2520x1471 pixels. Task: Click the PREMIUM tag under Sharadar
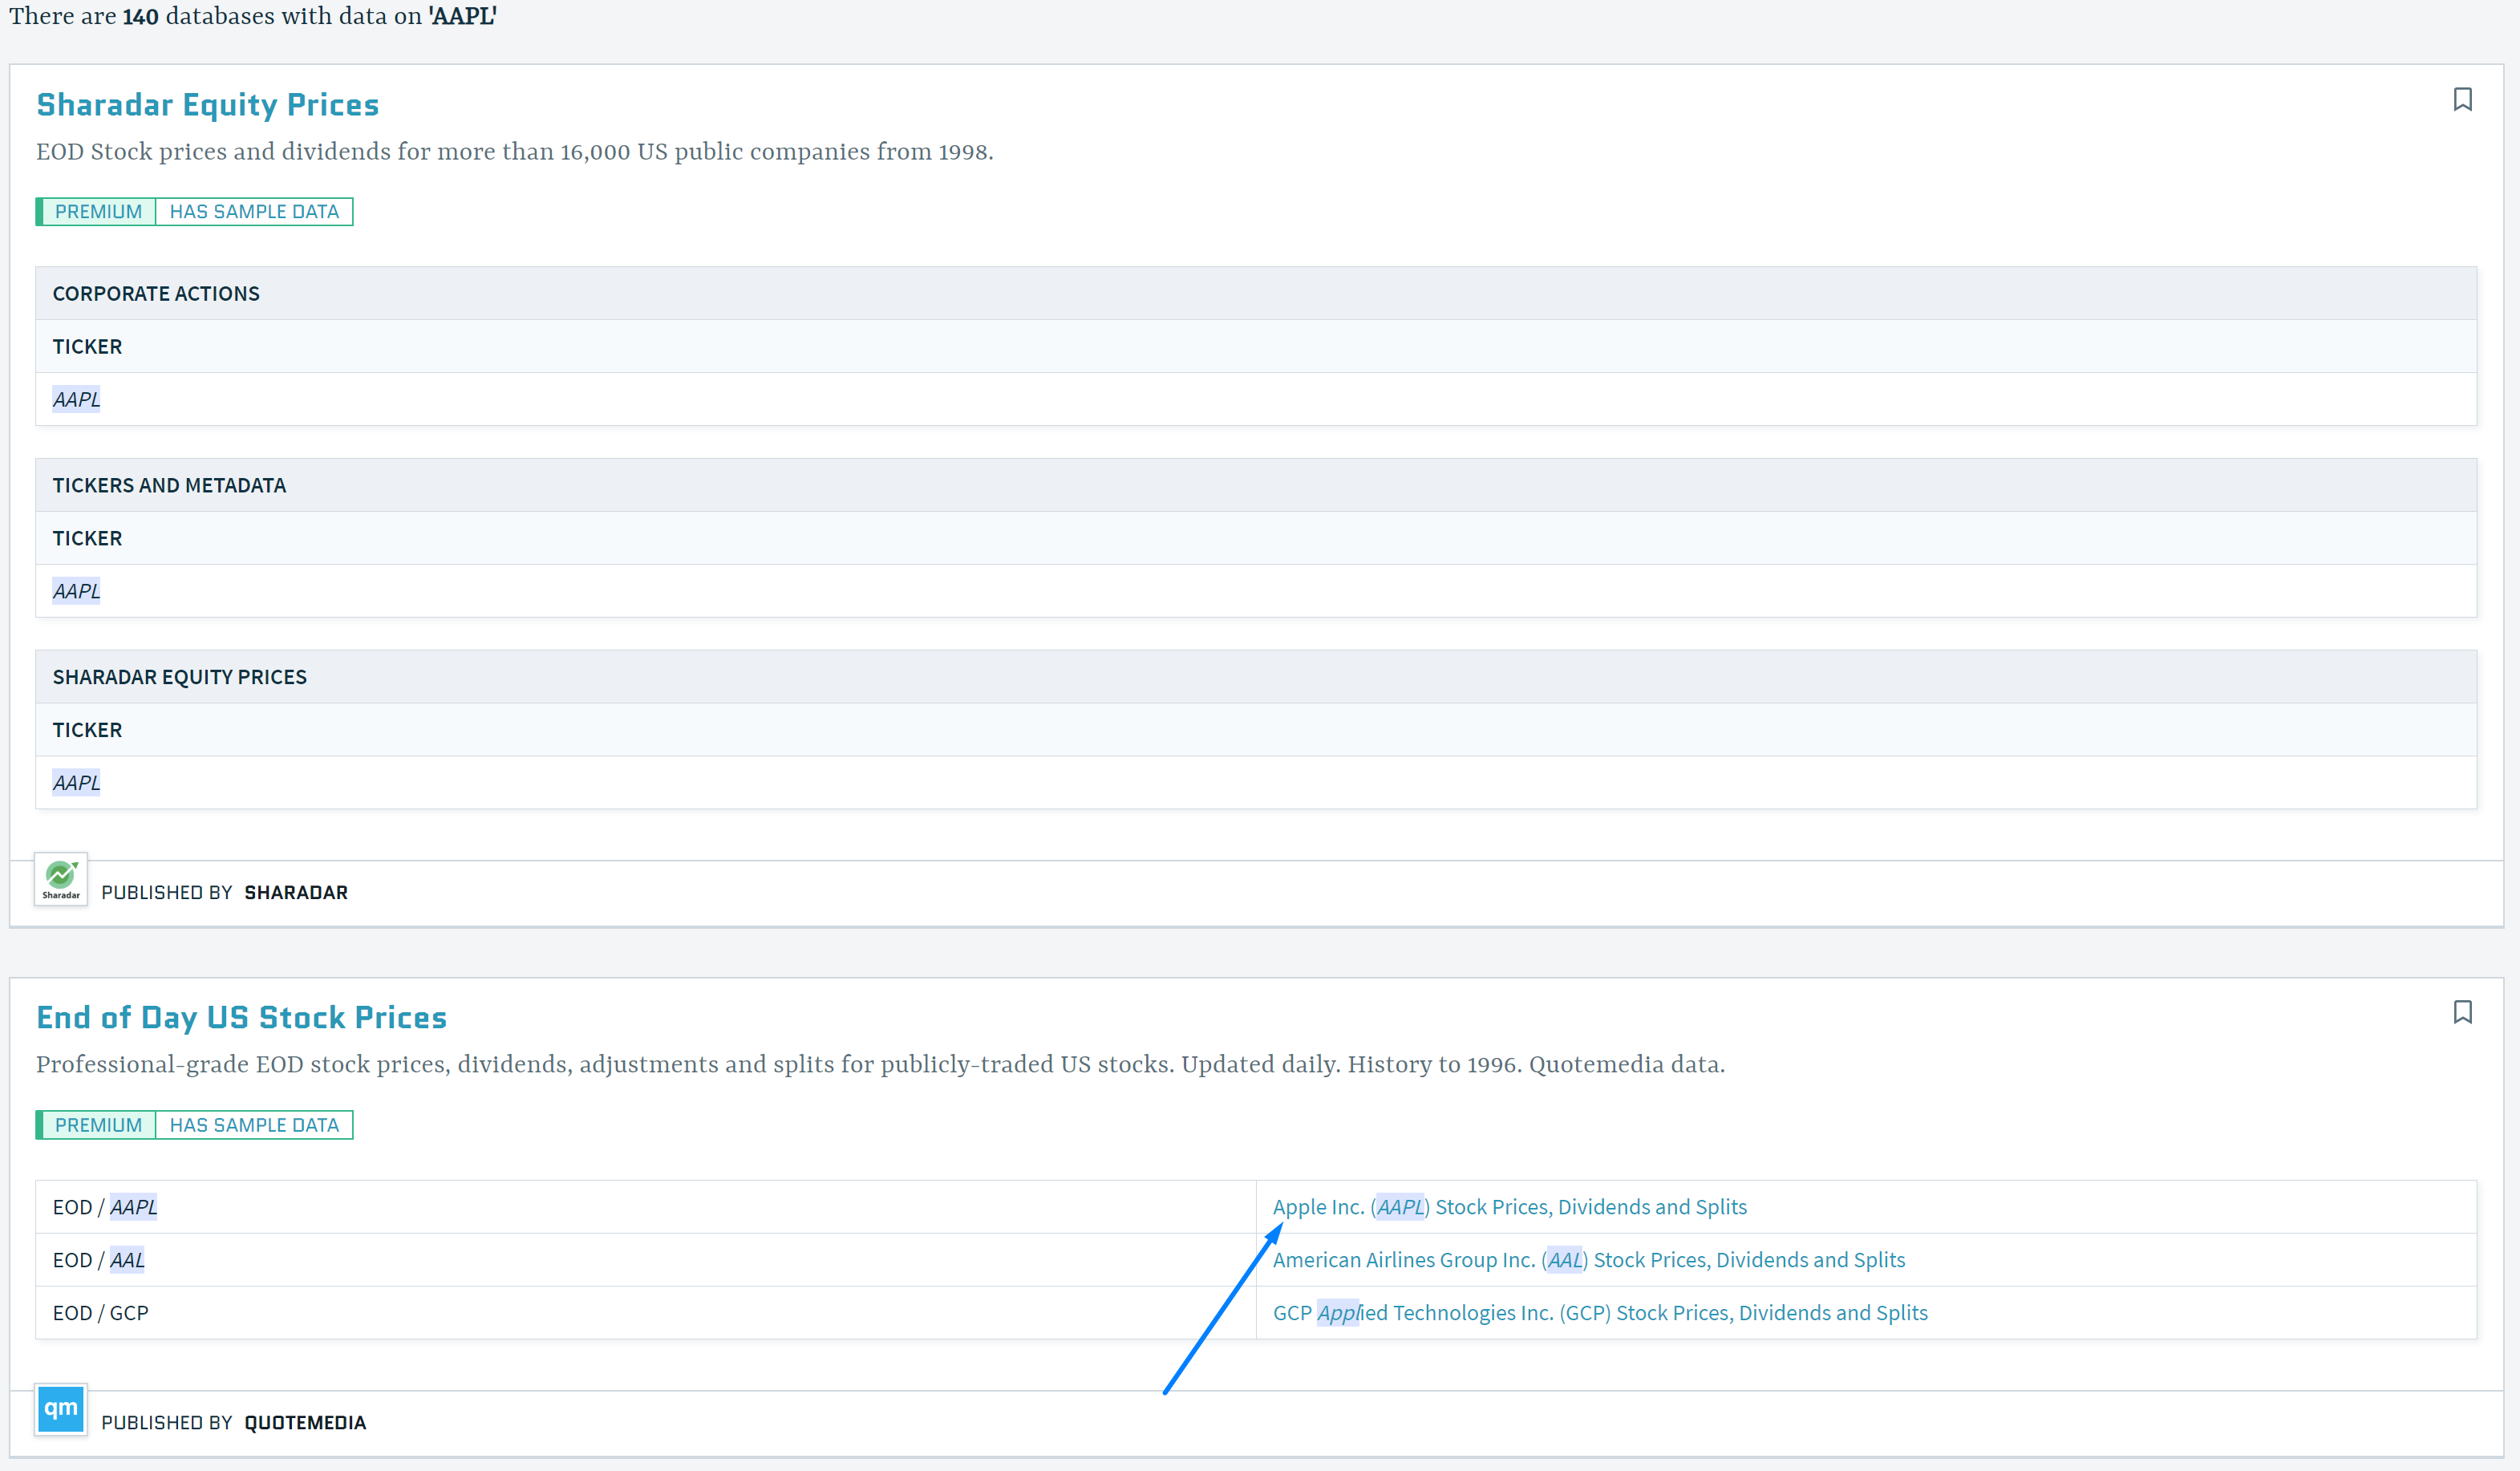98,212
